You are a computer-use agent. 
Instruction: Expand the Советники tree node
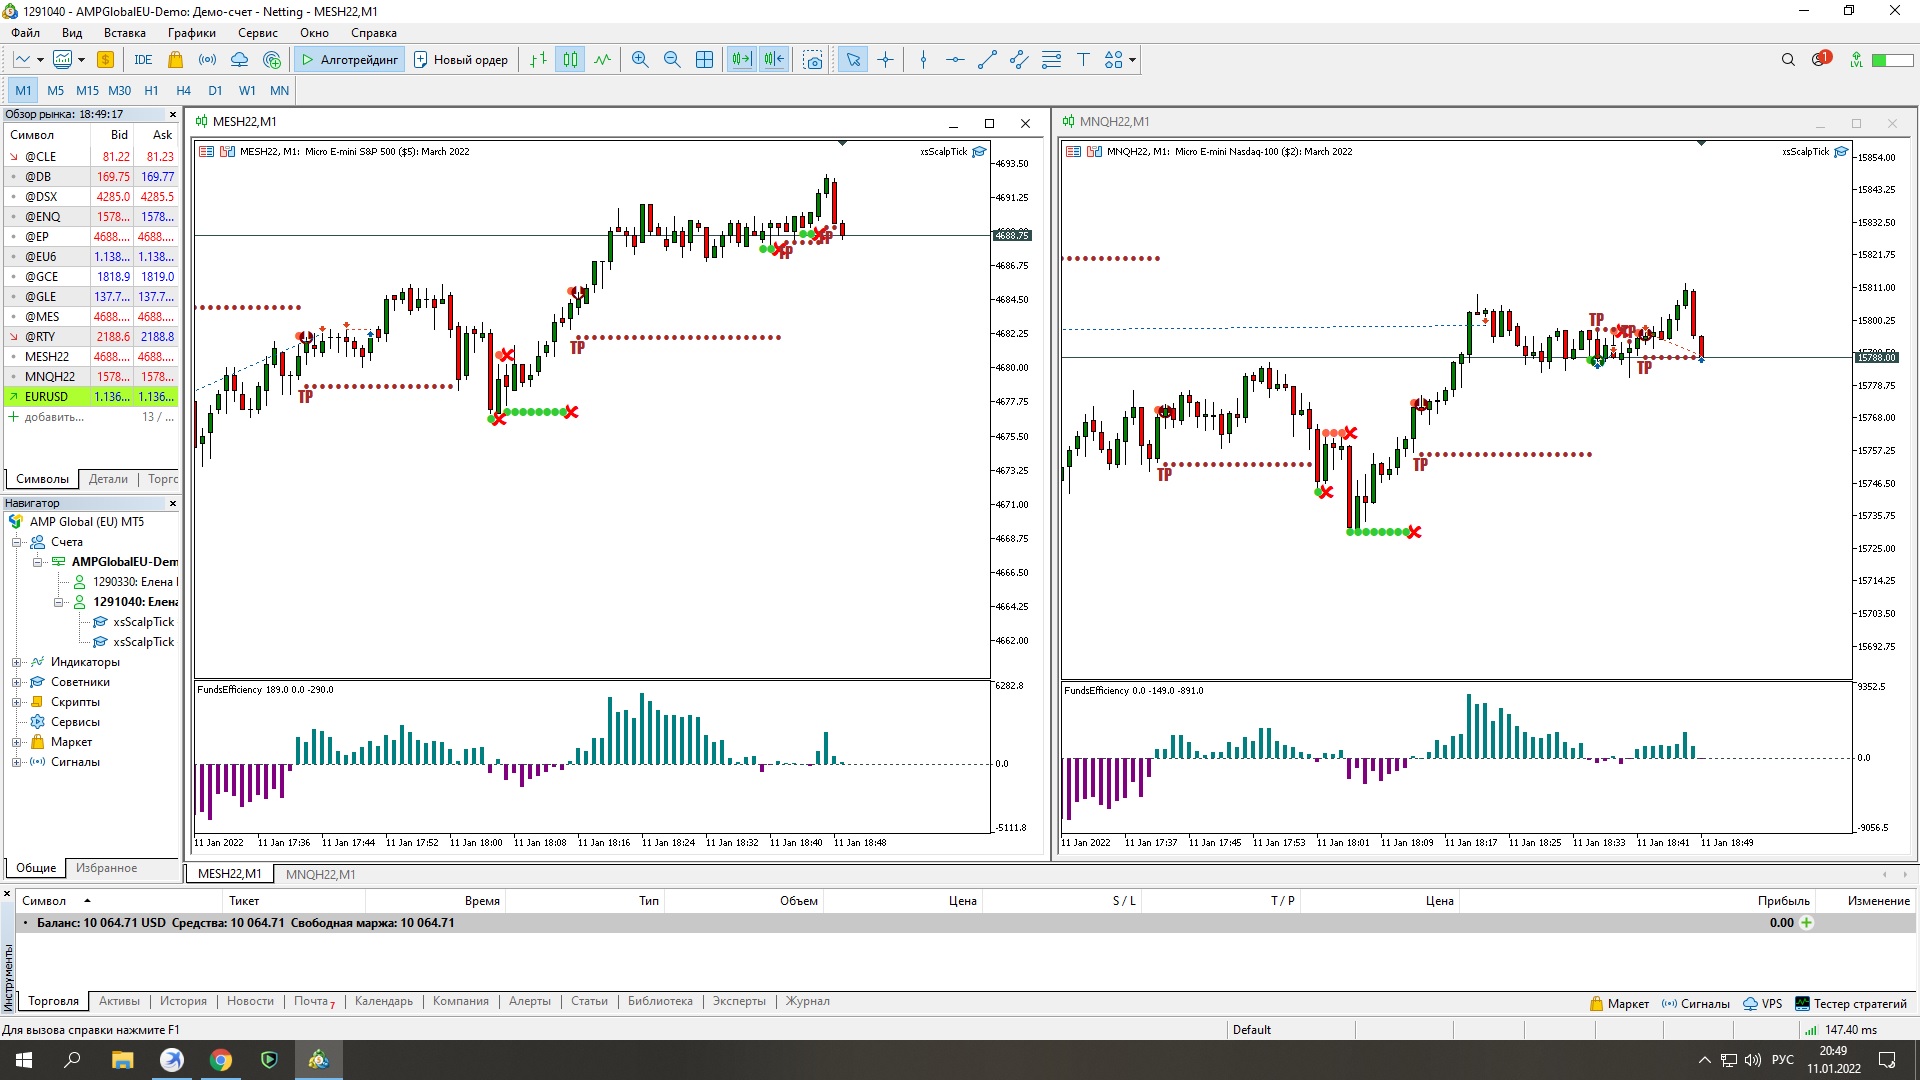pyautogui.click(x=16, y=682)
